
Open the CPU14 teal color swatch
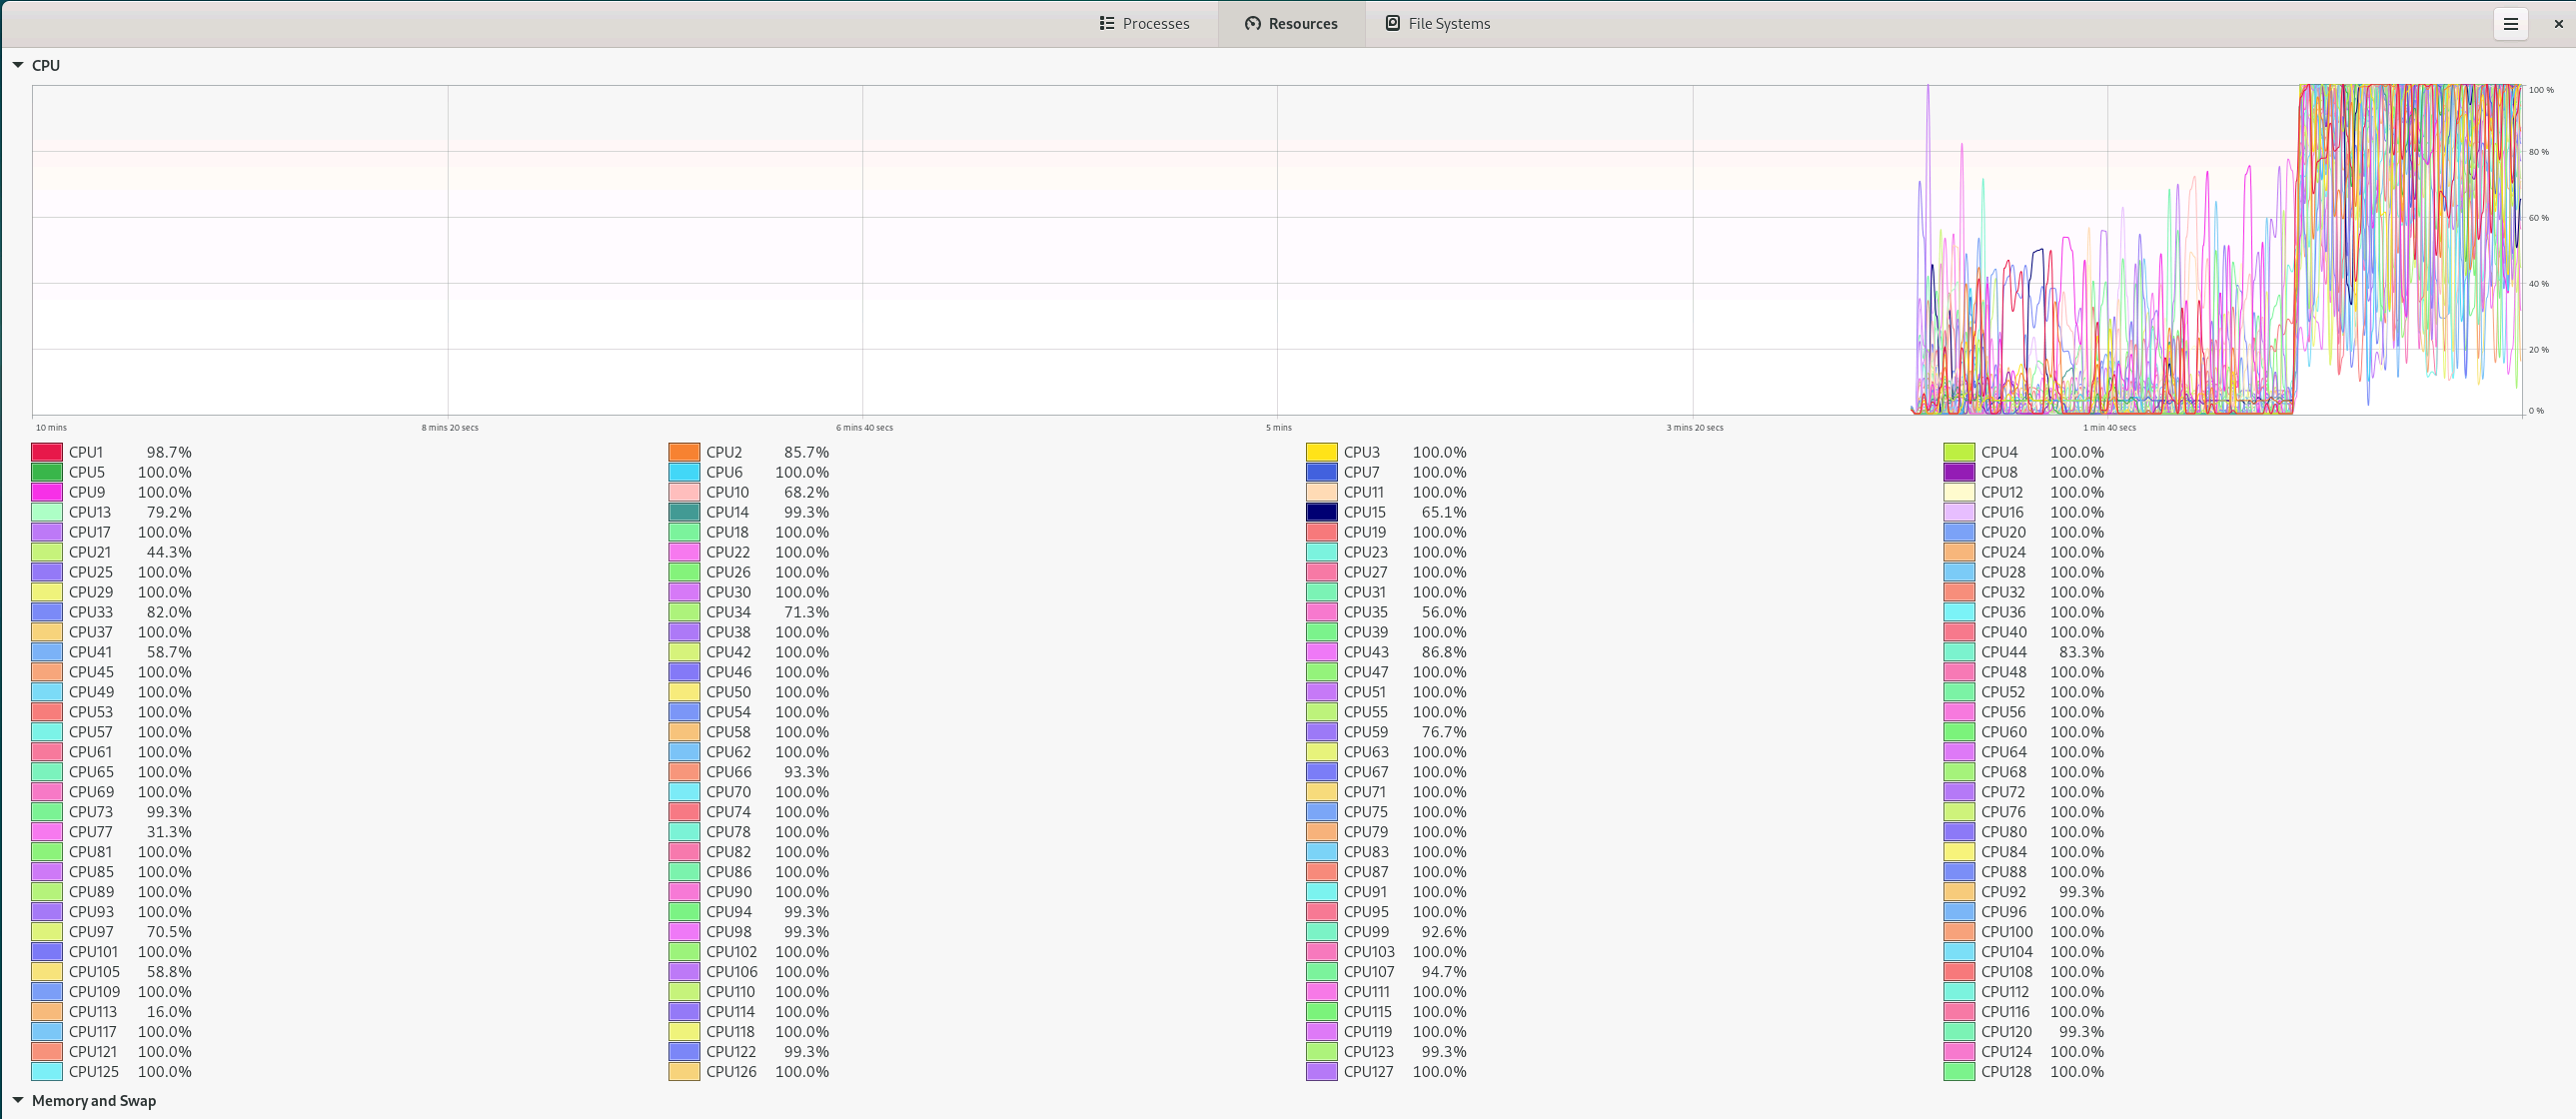click(x=684, y=512)
